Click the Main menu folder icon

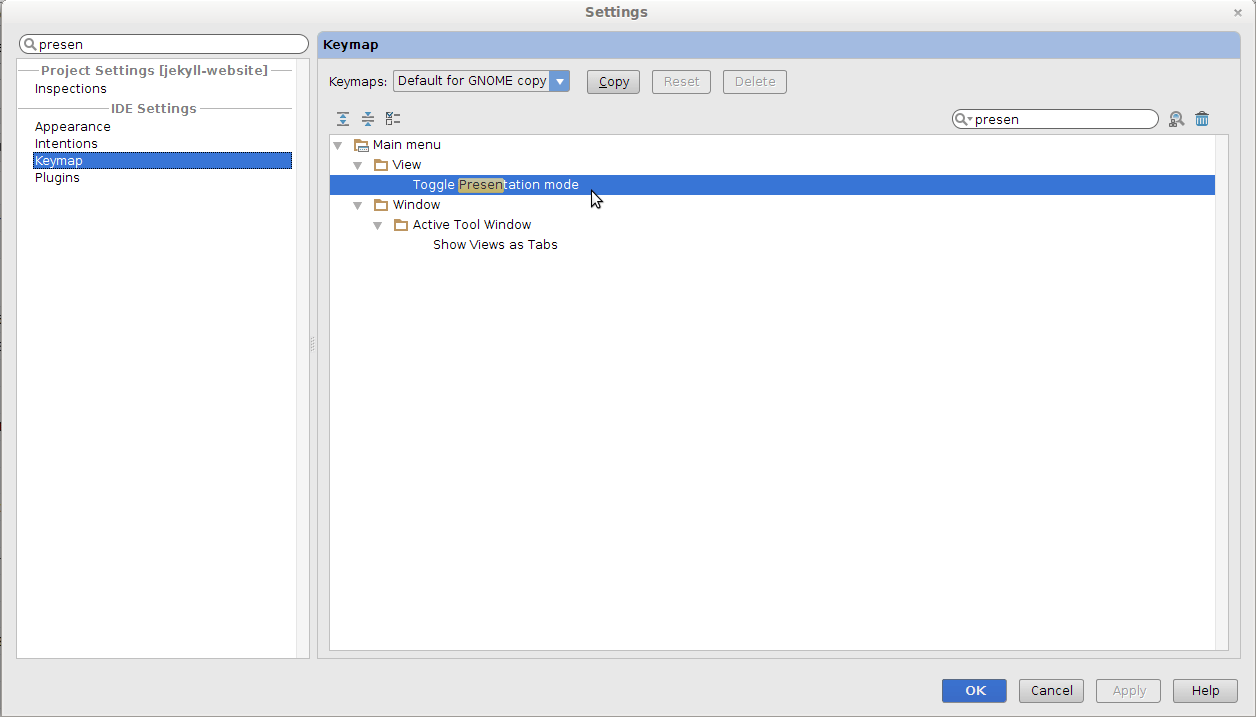pos(361,145)
